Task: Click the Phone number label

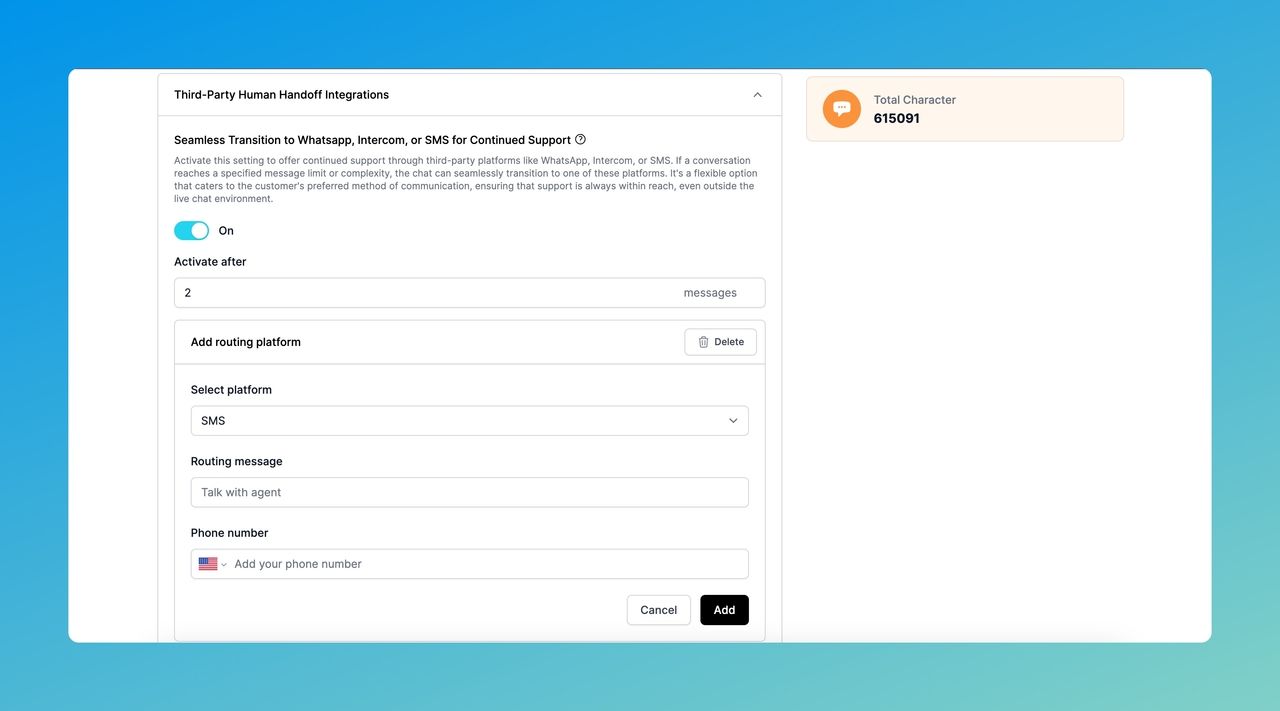Action: [x=230, y=533]
